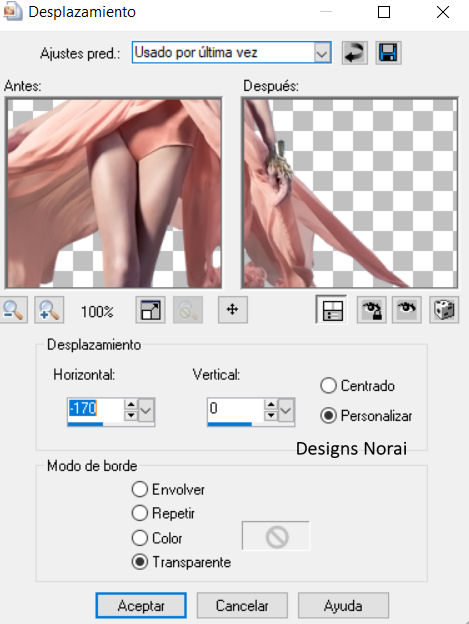Click inside the Vertical offset input field
The width and height of the screenshot is (469, 624).
[x=235, y=409]
